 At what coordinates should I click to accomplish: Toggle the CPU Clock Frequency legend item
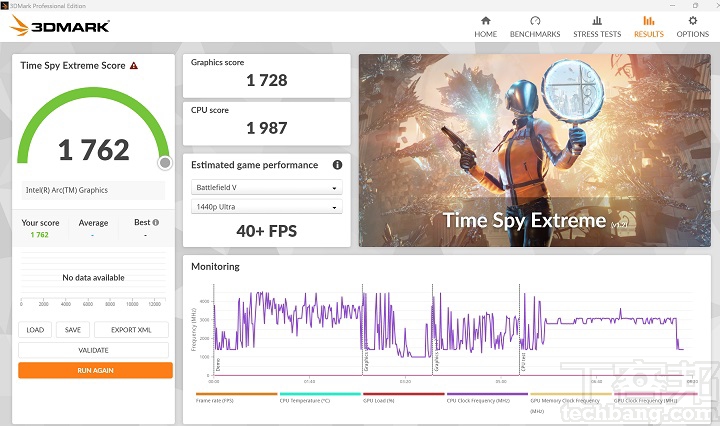(487, 398)
